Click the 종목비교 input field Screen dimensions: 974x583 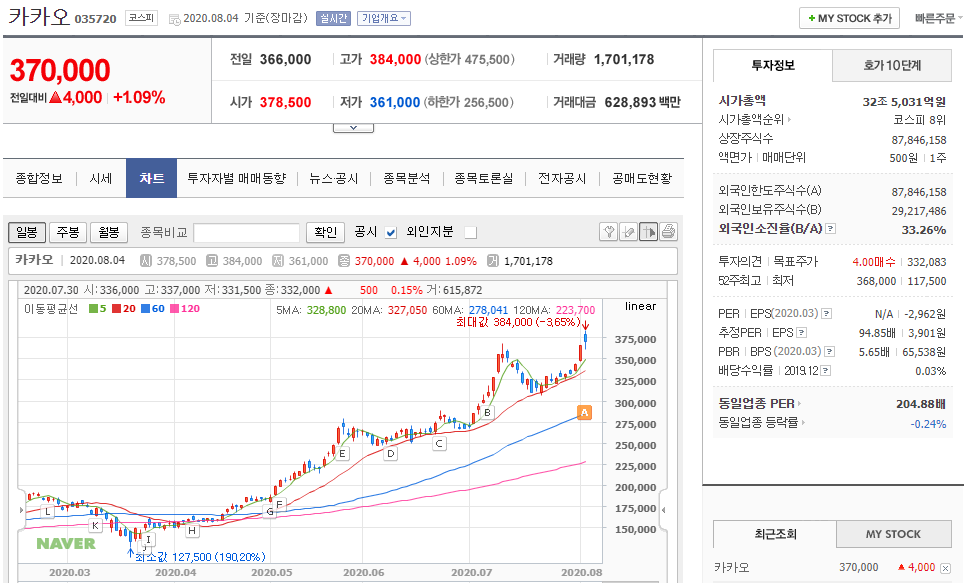247,233
